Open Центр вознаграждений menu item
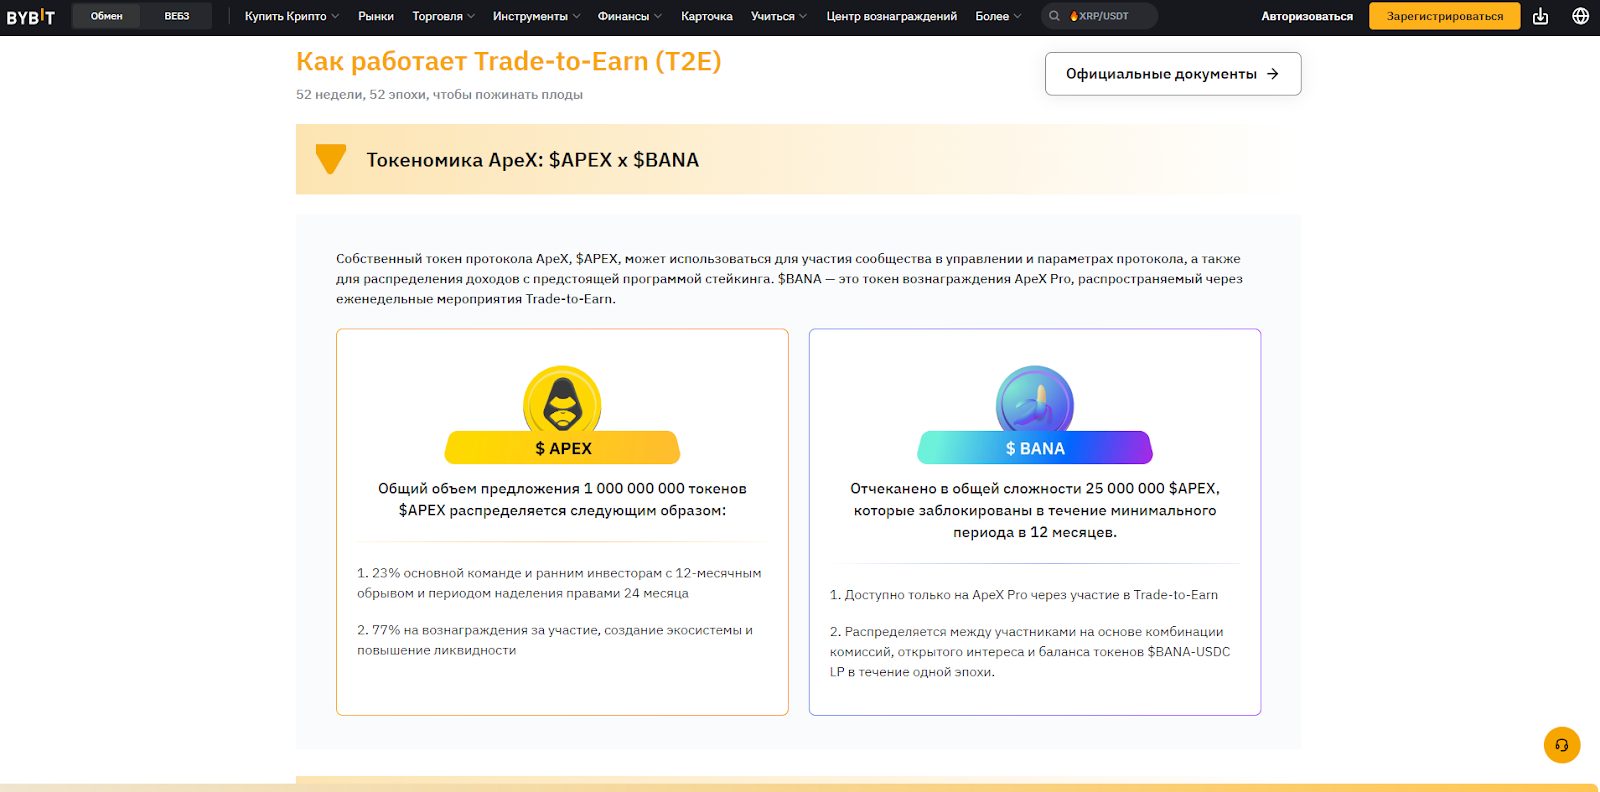This screenshot has width=1600, height=792. click(x=892, y=16)
